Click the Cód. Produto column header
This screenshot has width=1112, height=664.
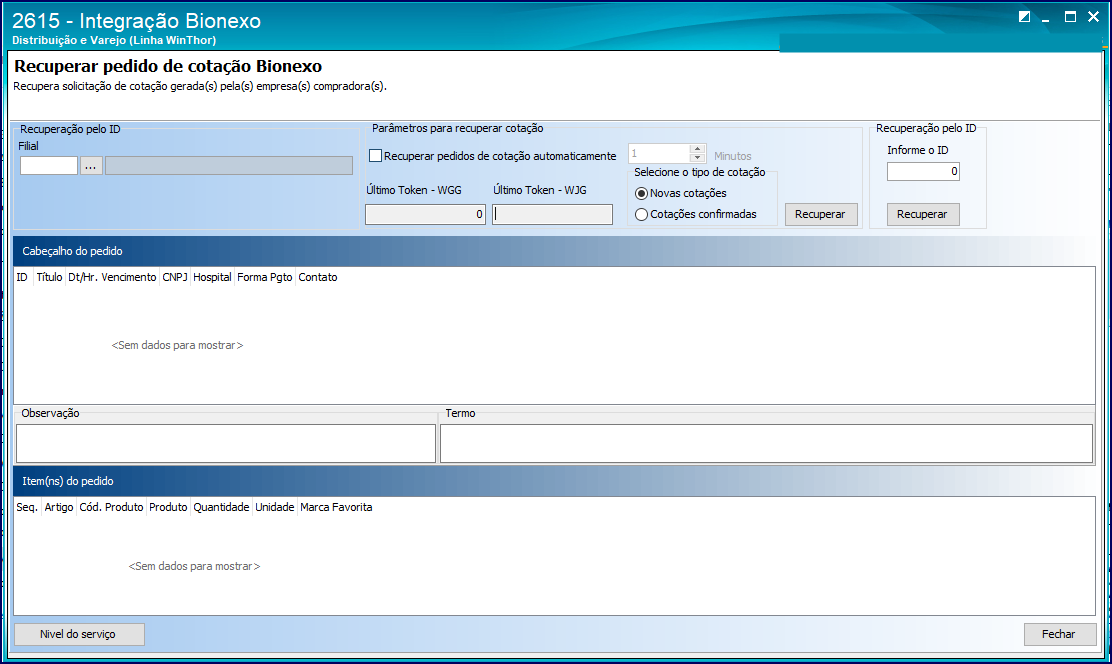pyautogui.click(x=111, y=507)
